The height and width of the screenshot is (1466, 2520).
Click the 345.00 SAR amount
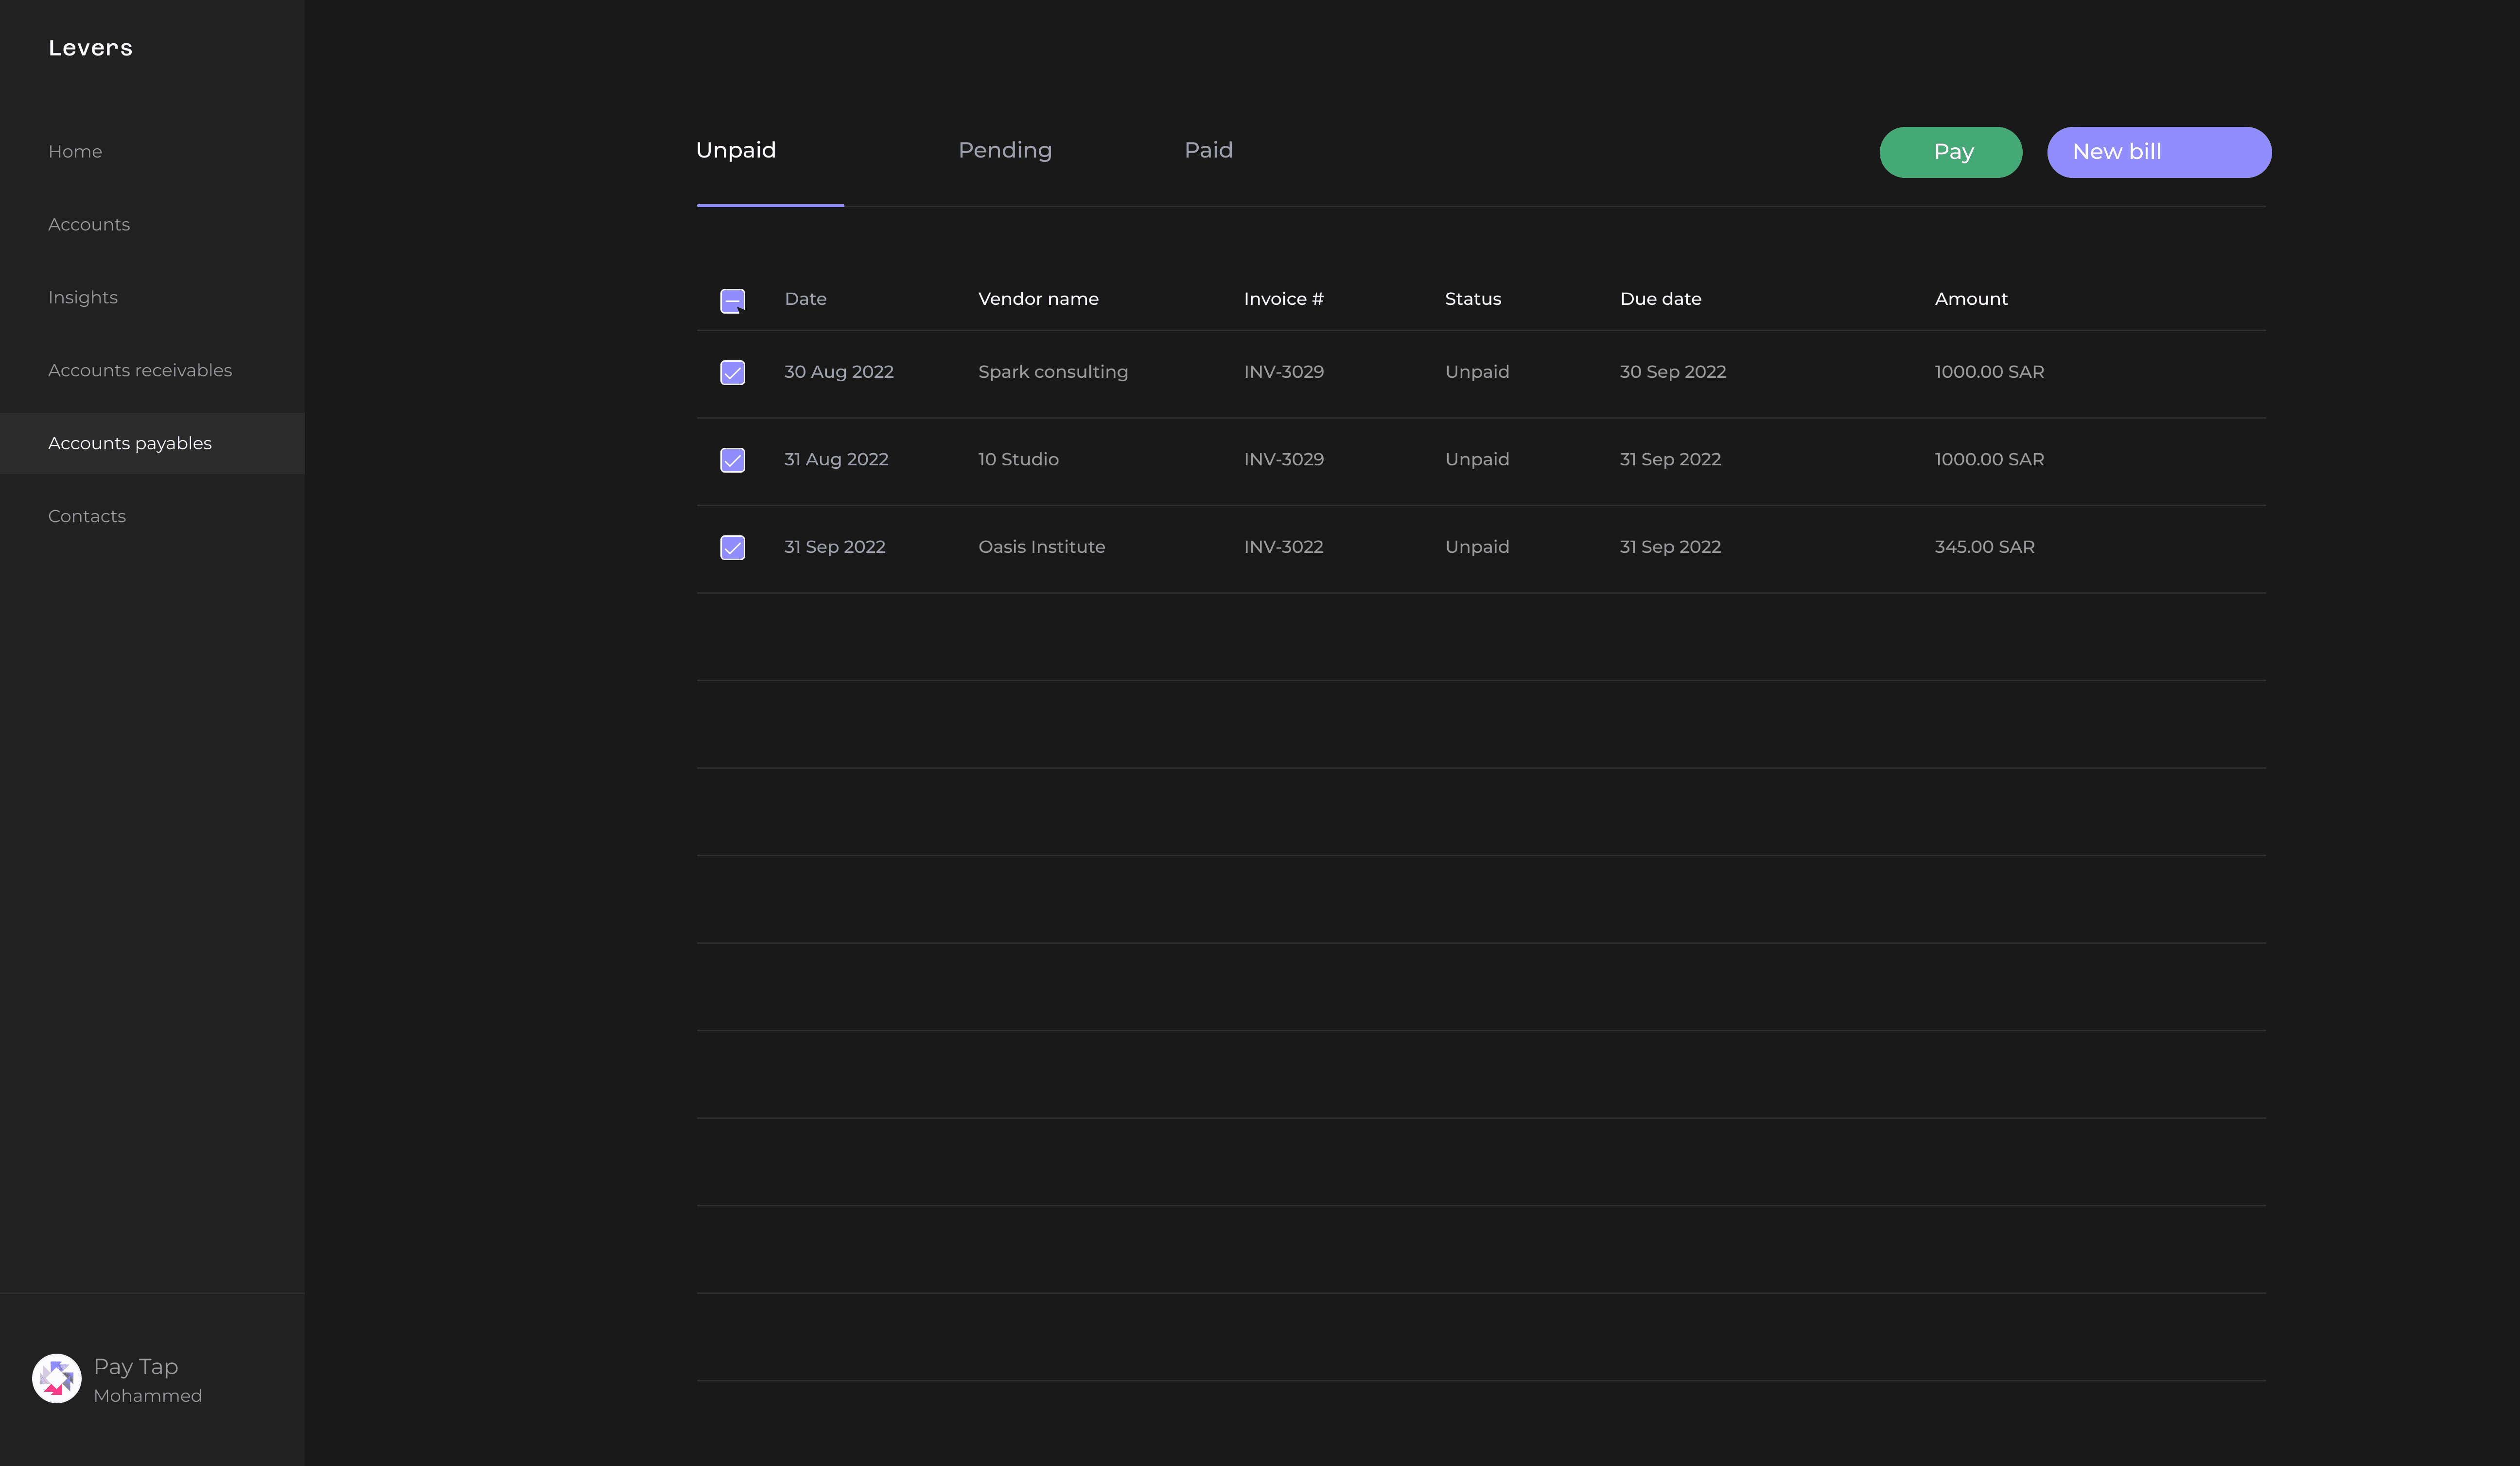(1984, 547)
